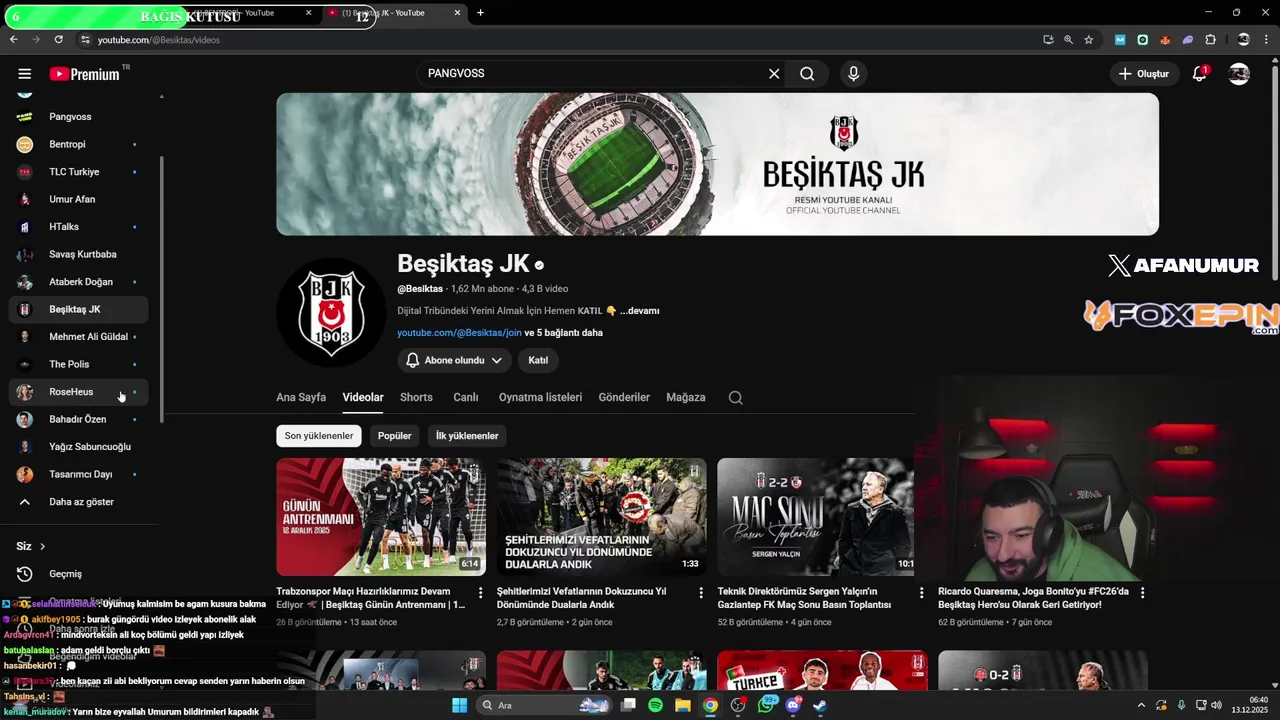Screen dimensions: 1280x720
Task: Open the Abone olundu subscription dropdown
Action: click(x=454, y=361)
